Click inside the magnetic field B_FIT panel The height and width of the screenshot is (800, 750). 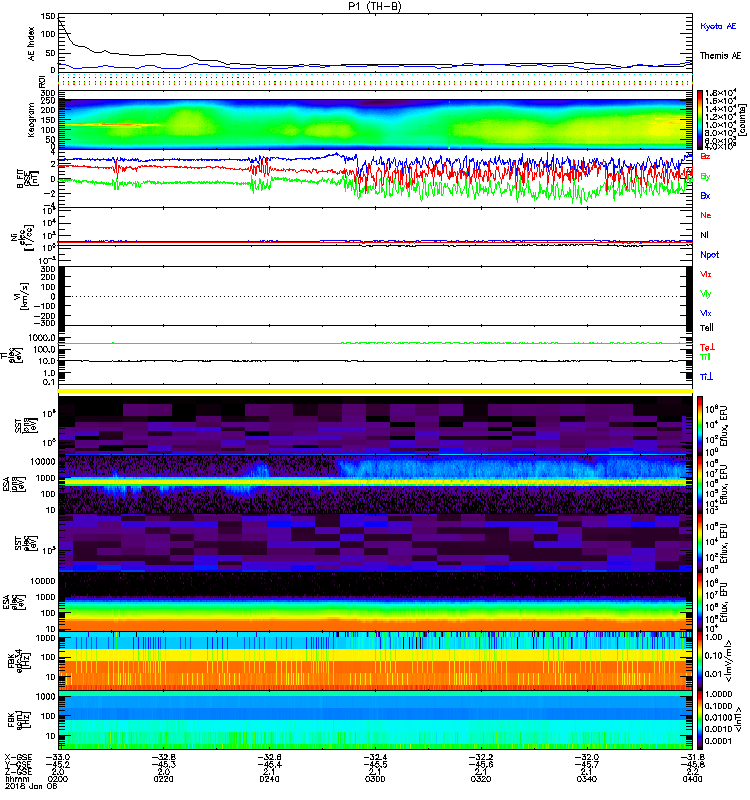[375, 179]
